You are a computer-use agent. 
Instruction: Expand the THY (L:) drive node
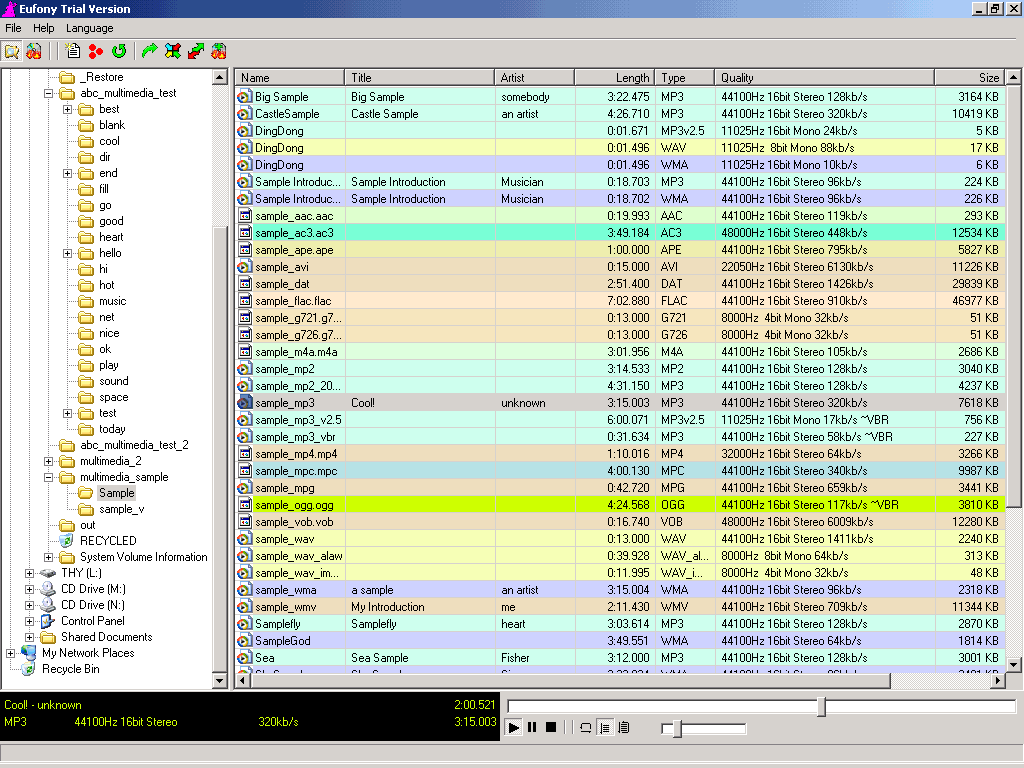click(29, 573)
